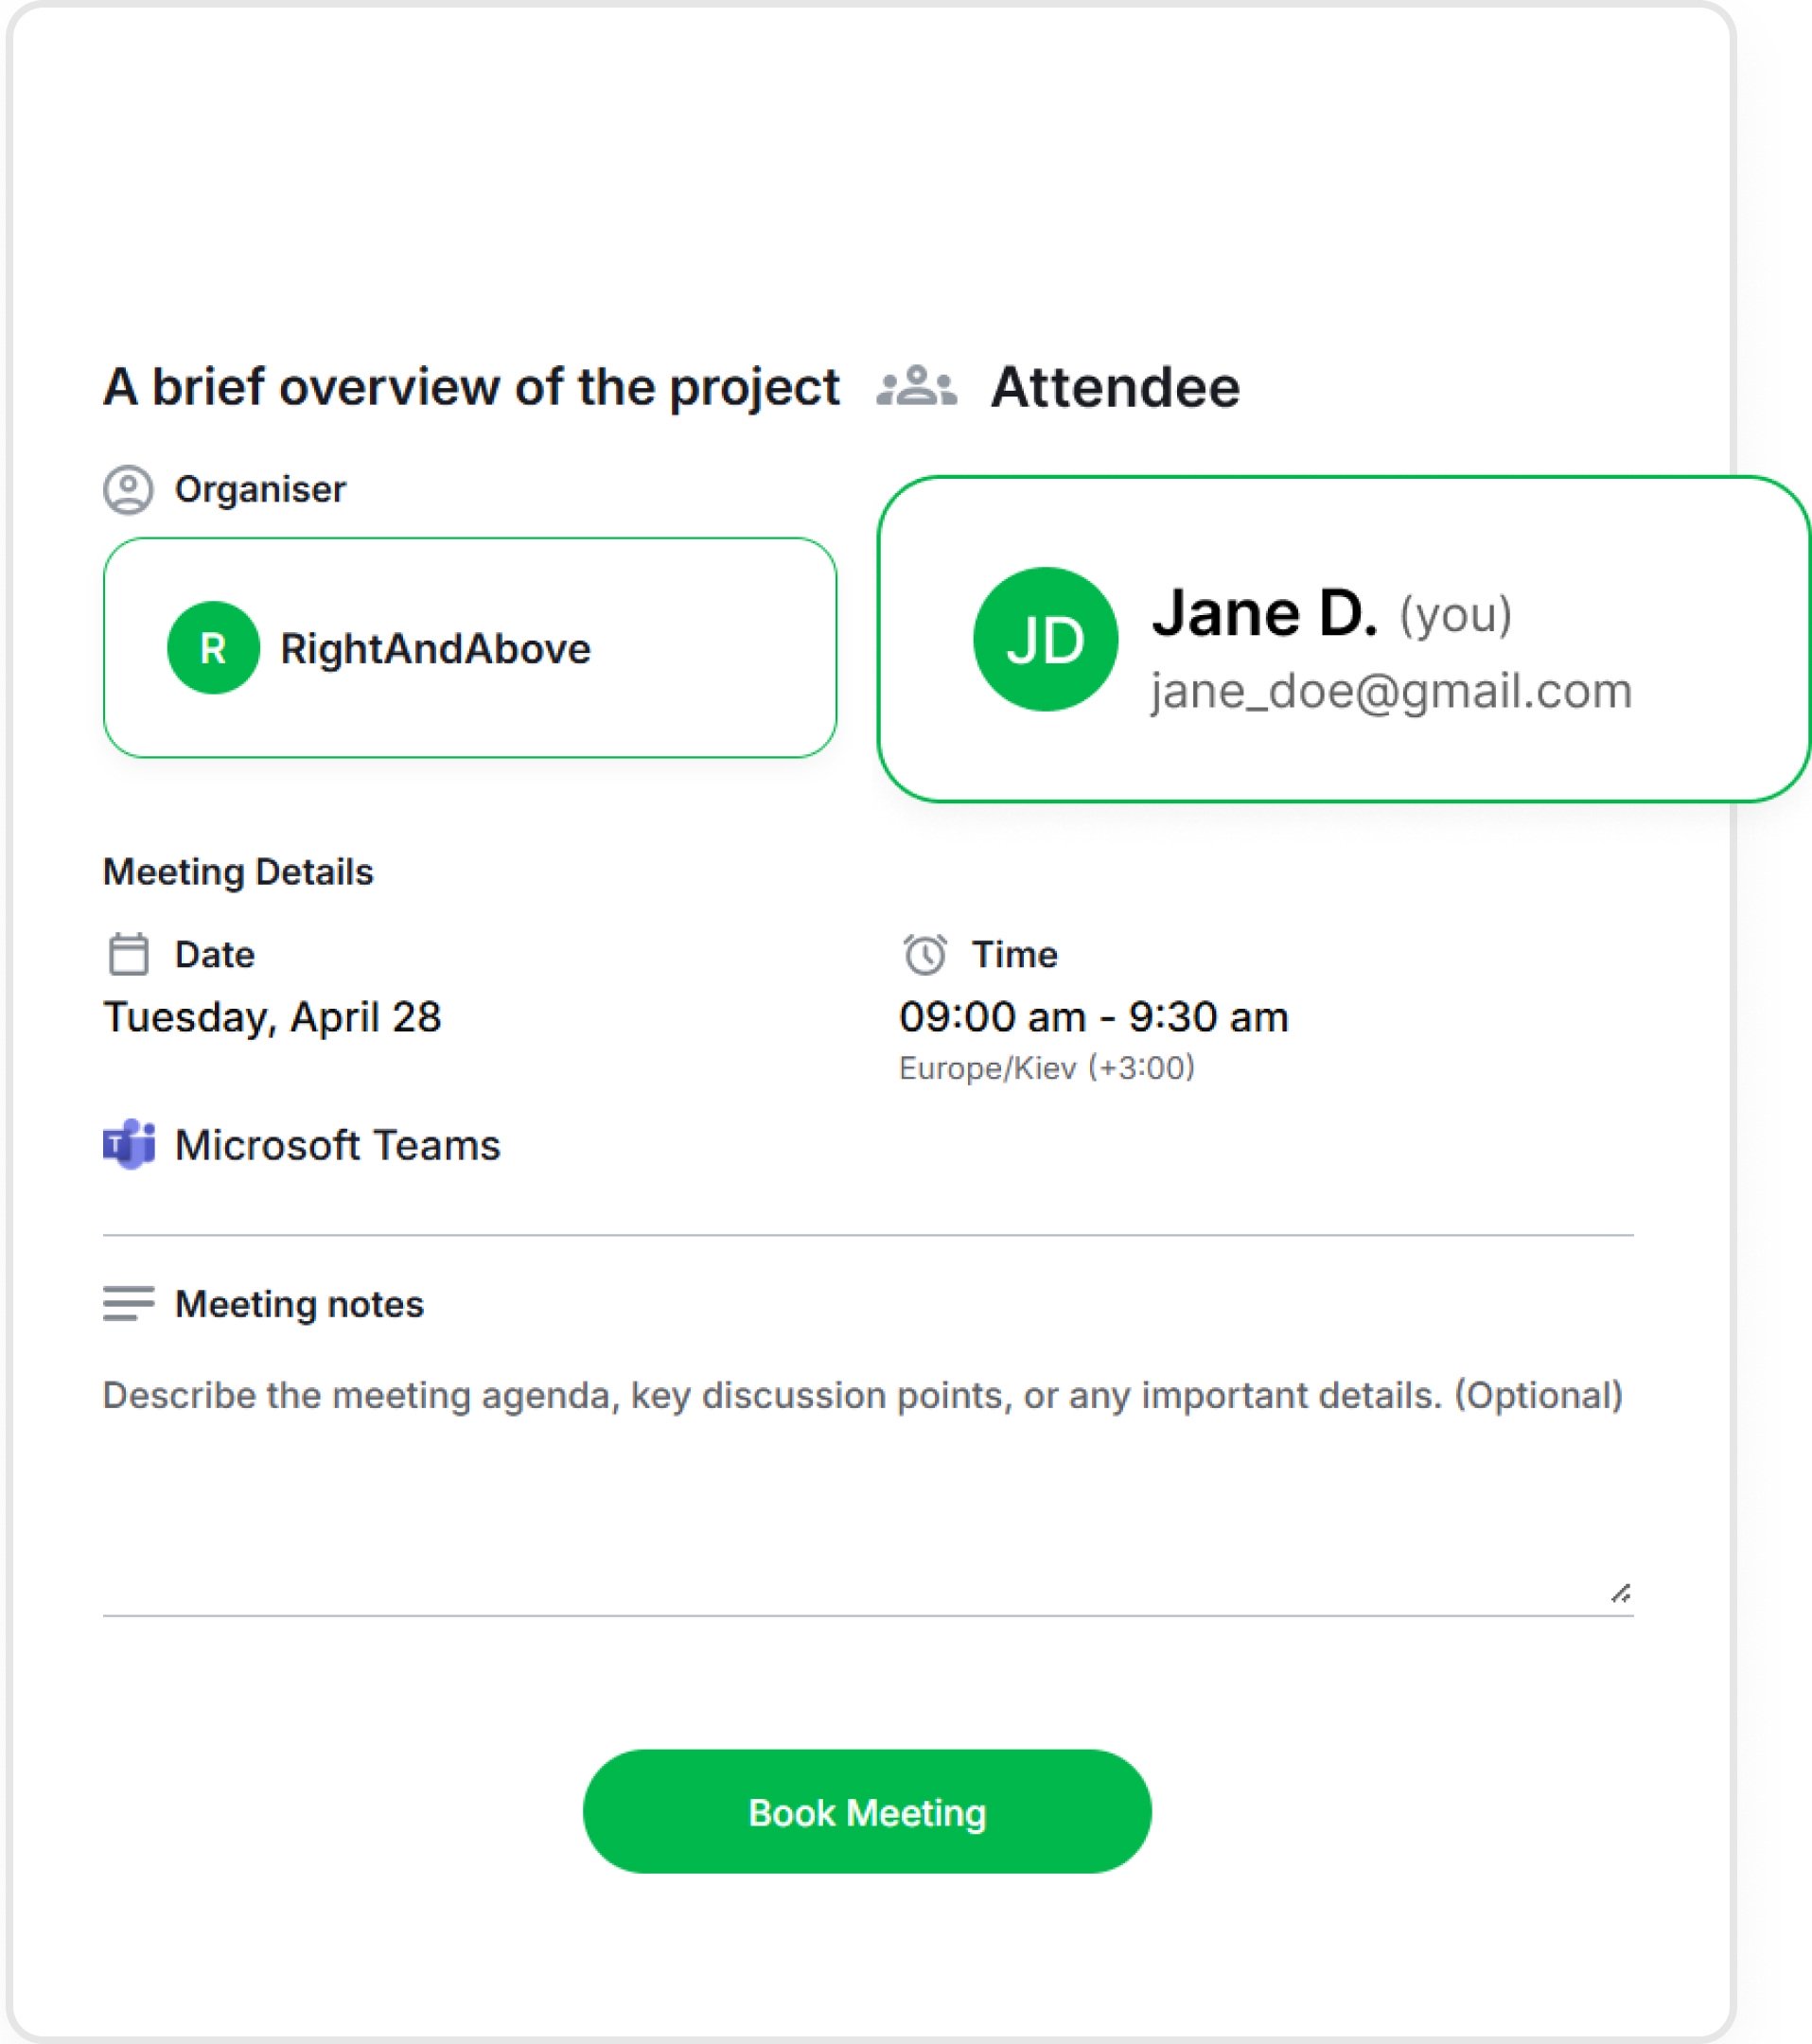Click the jane_doe@gmail.com email text
Image resolution: width=1812 pixels, height=2044 pixels.
(1391, 692)
